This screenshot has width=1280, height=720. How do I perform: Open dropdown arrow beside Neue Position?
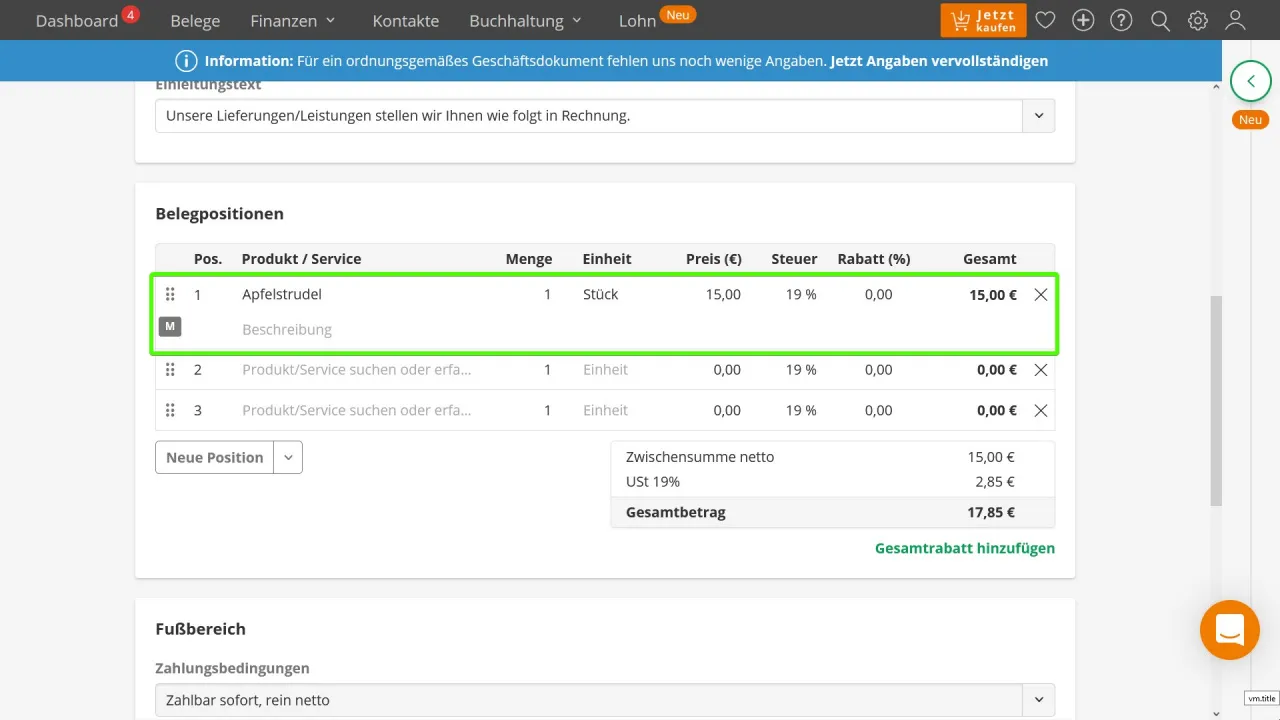[x=288, y=457]
